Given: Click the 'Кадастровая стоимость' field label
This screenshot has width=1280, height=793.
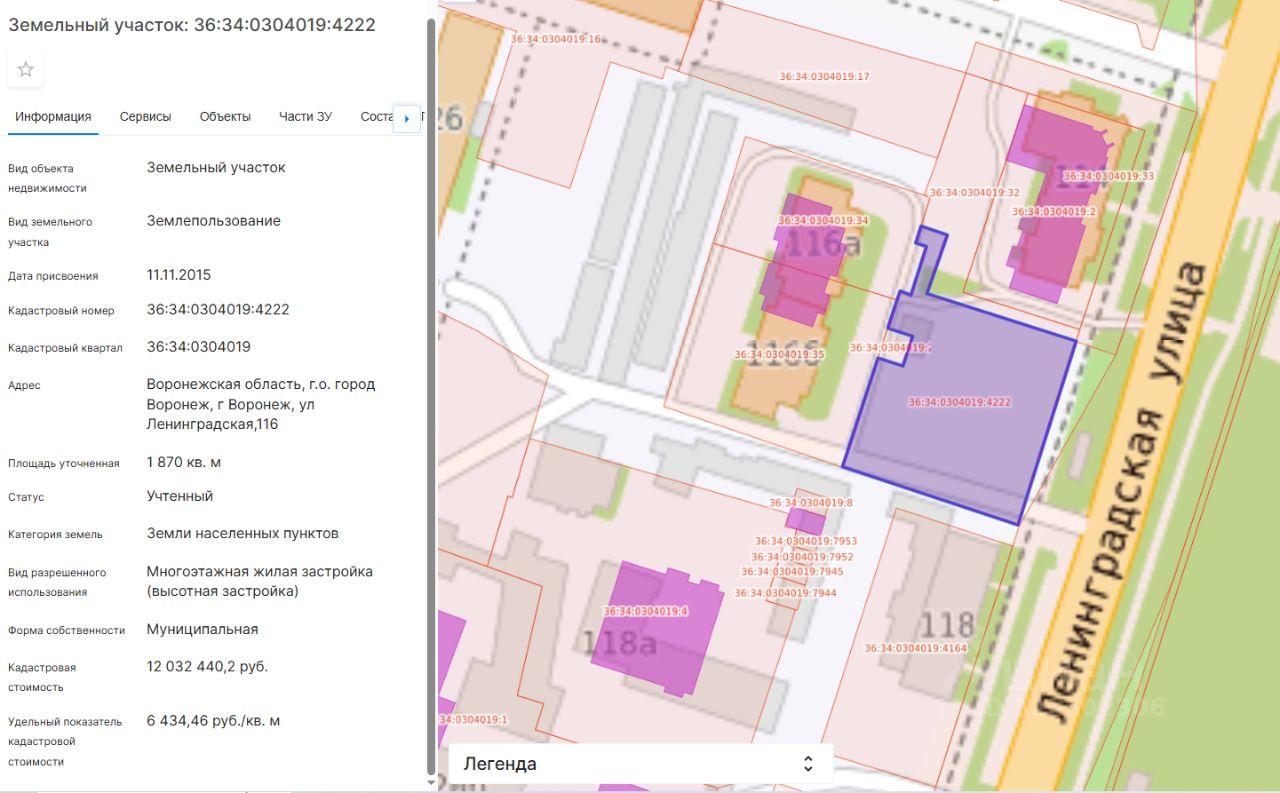Looking at the screenshot, I should 42,677.
